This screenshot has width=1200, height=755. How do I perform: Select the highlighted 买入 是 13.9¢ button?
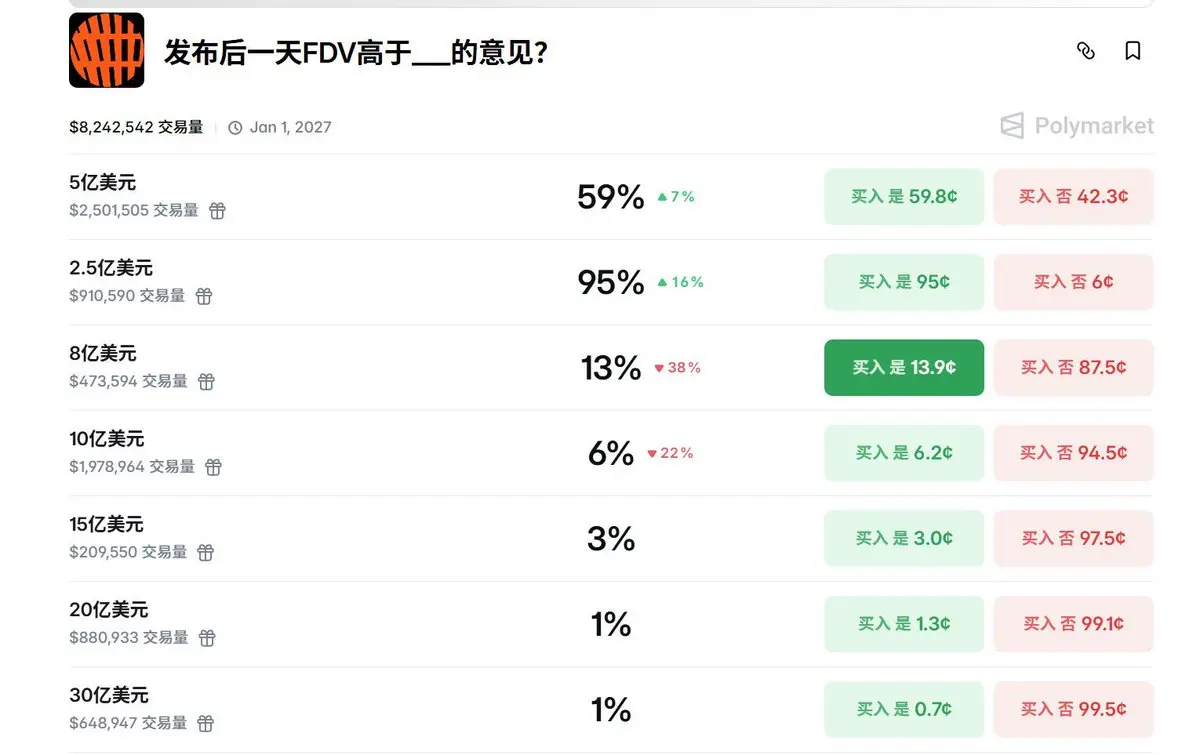[903, 368]
